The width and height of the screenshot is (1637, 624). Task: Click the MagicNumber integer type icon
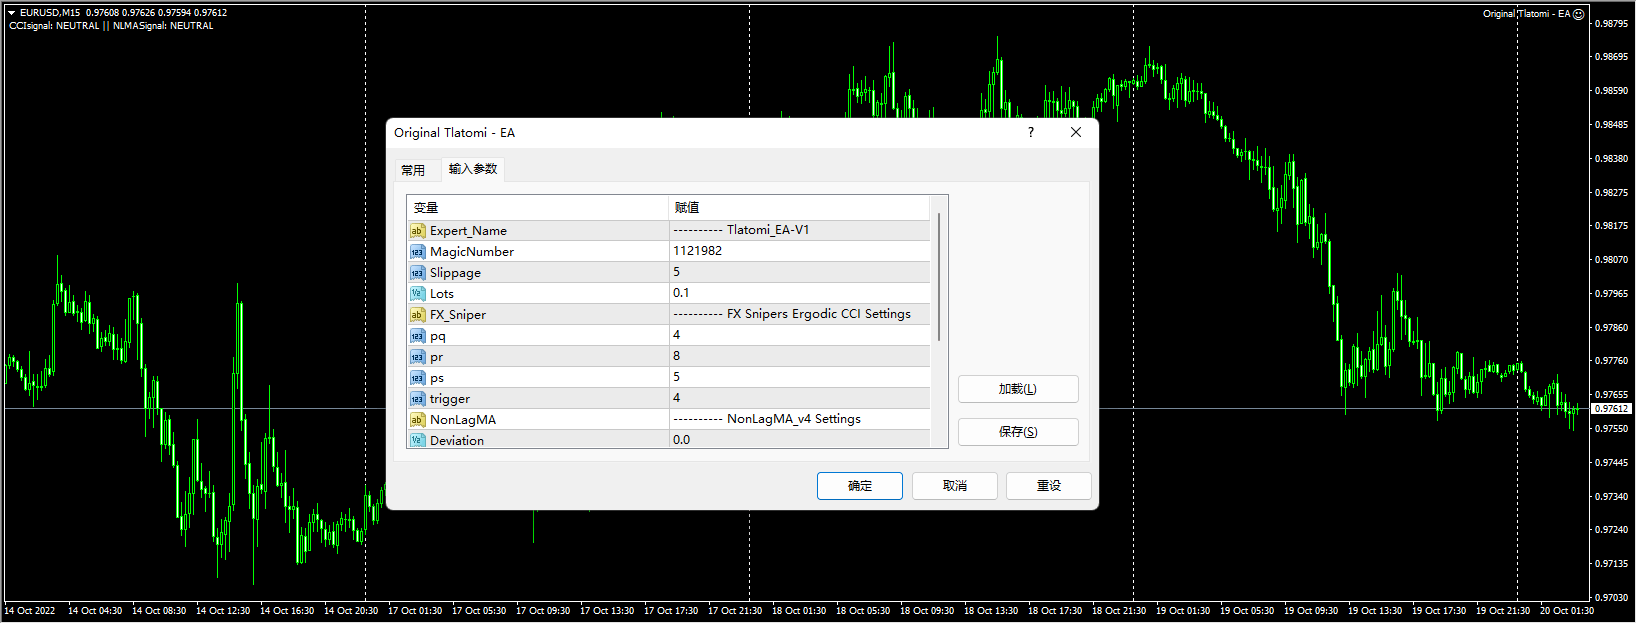(x=417, y=252)
